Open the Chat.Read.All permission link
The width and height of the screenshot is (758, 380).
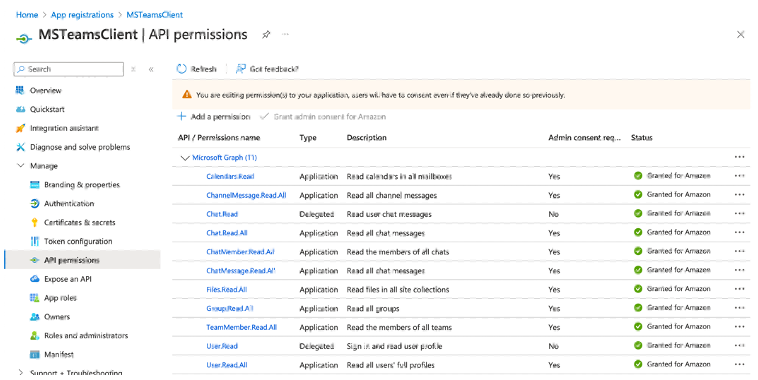(227, 233)
